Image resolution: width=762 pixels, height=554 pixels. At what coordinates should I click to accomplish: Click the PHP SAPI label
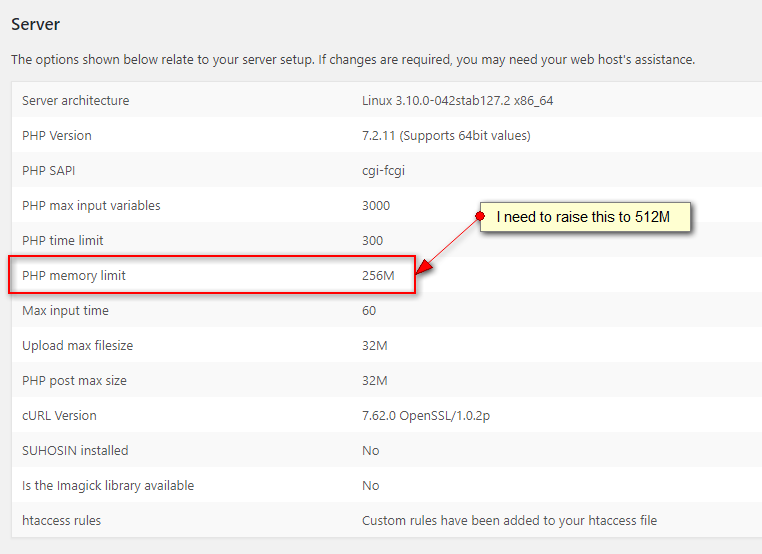(x=48, y=170)
